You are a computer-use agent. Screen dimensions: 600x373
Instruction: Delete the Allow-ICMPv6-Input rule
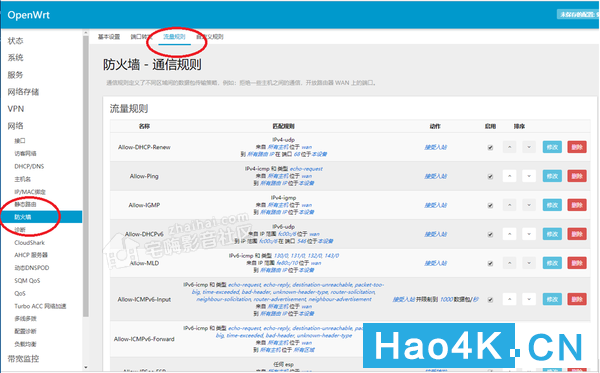577,299
